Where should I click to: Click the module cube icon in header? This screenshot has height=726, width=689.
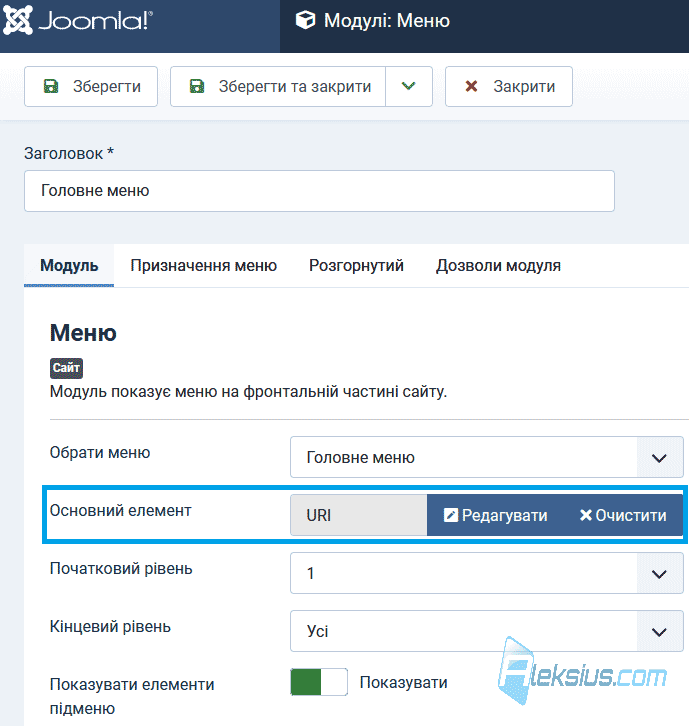[306, 20]
